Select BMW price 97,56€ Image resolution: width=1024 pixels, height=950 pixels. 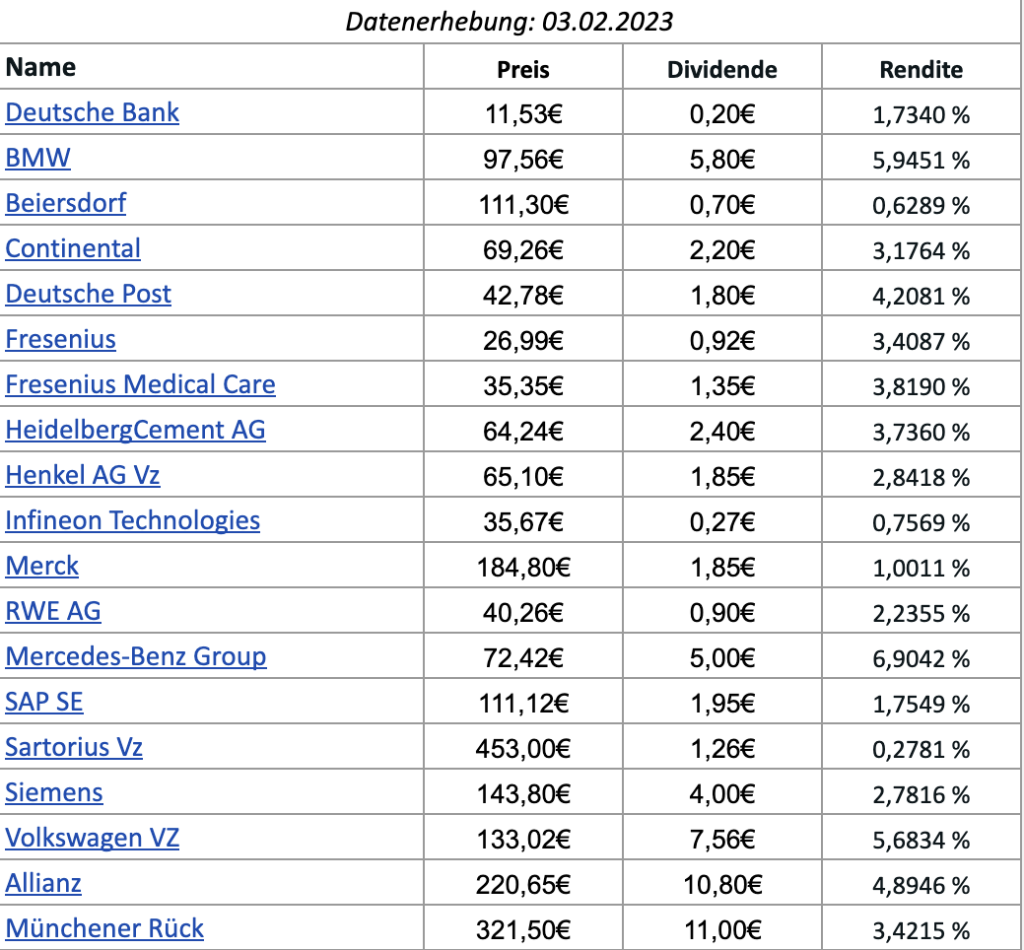pyautogui.click(x=523, y=160)
